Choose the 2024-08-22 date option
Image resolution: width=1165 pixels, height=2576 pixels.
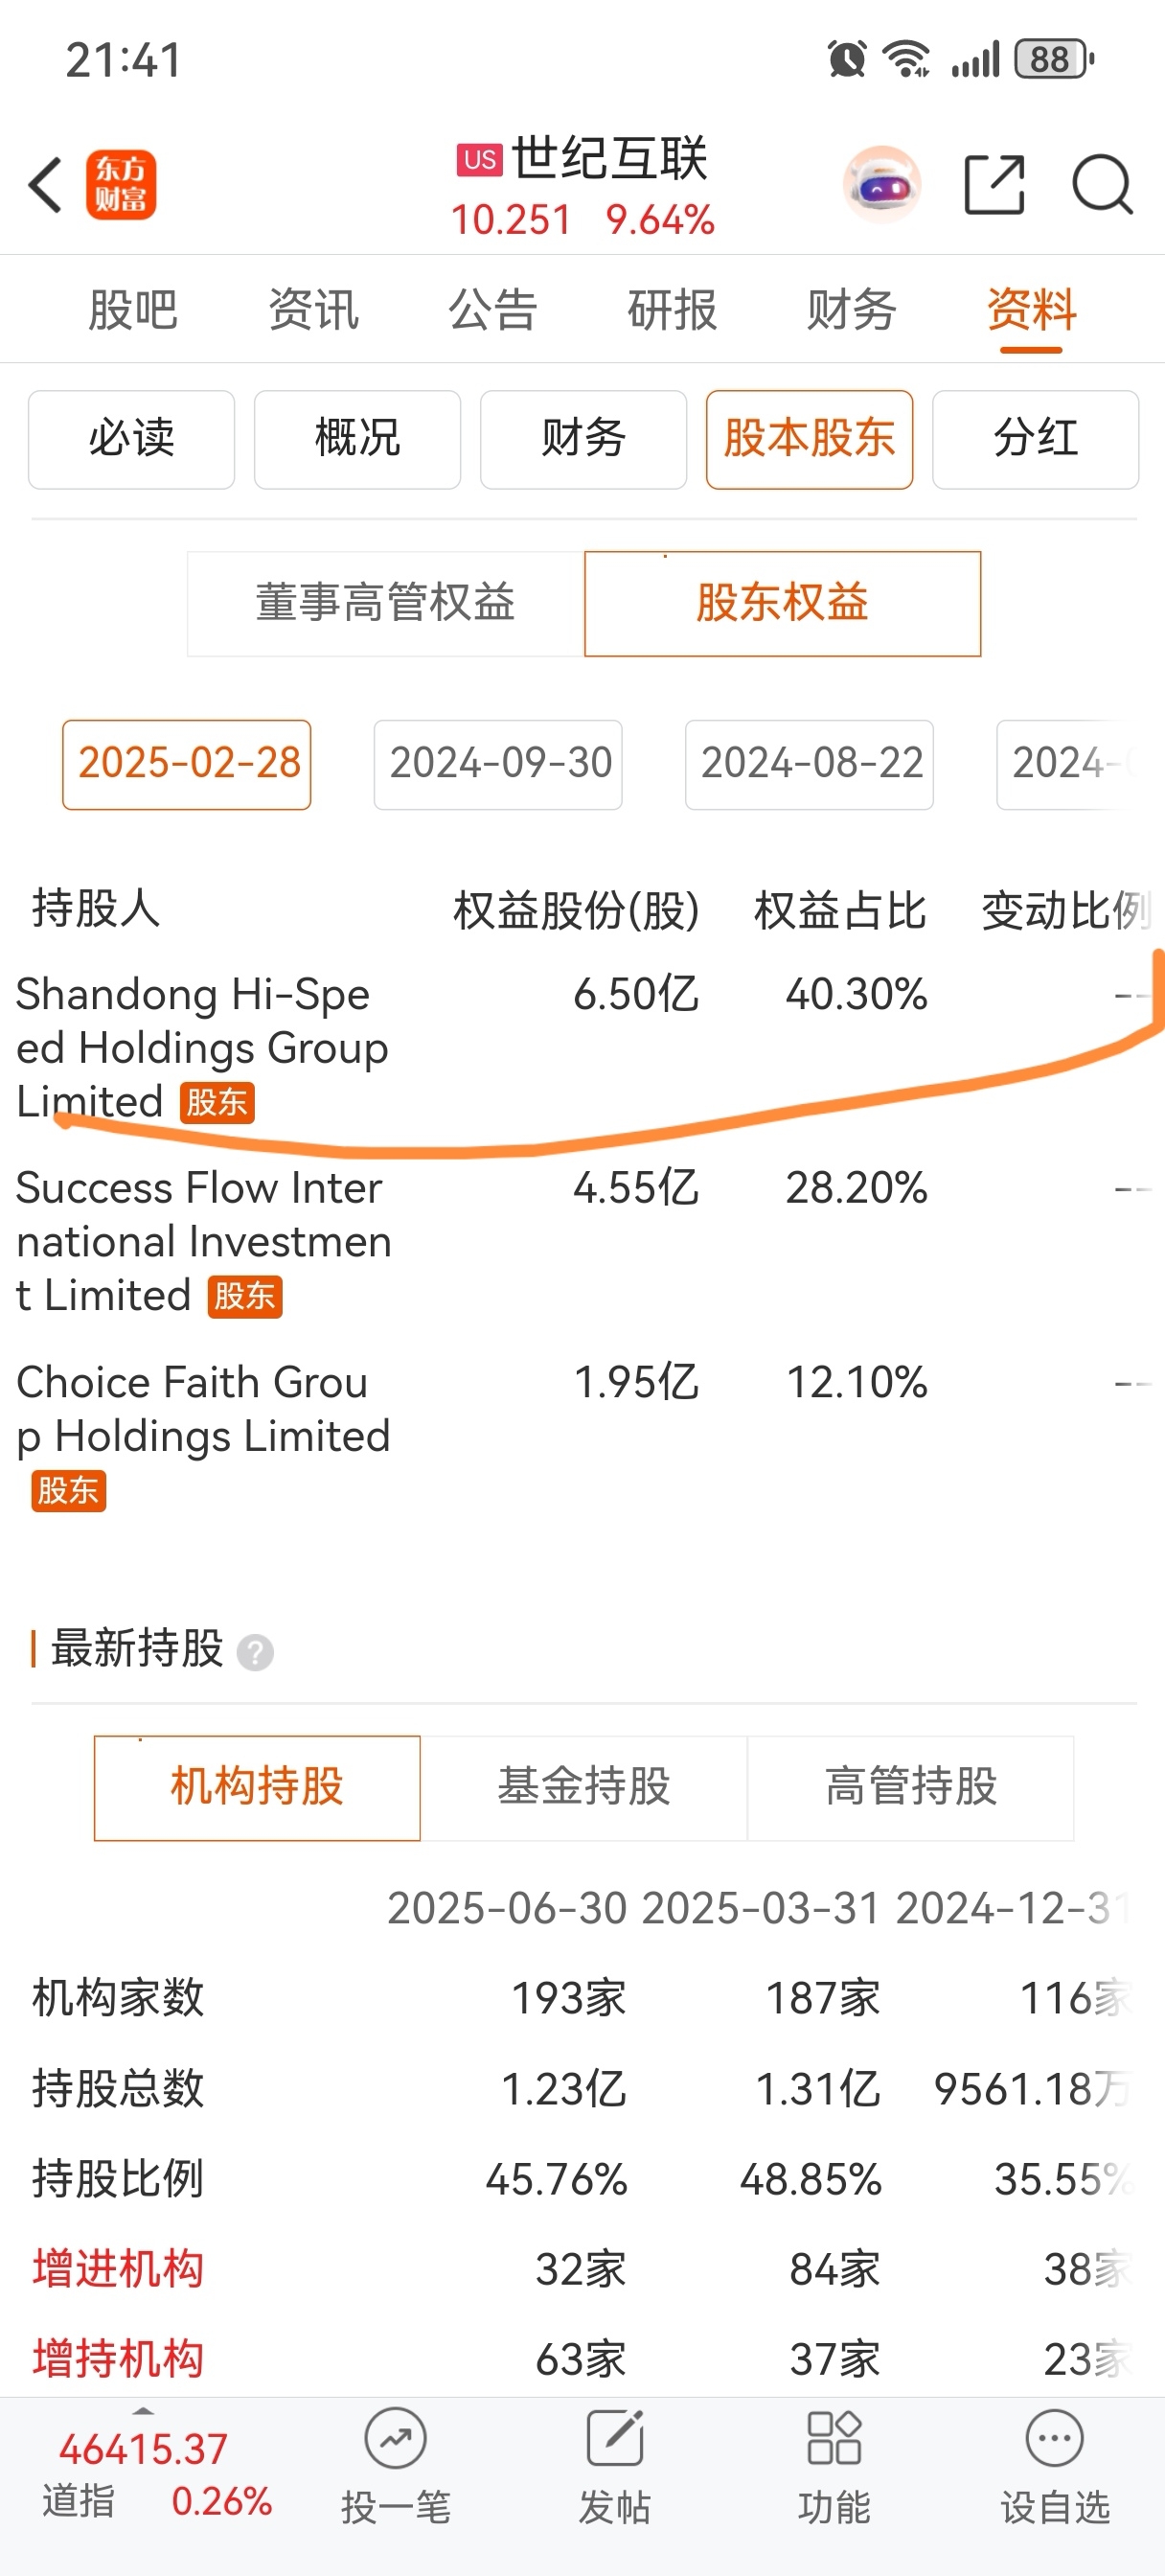809,764
